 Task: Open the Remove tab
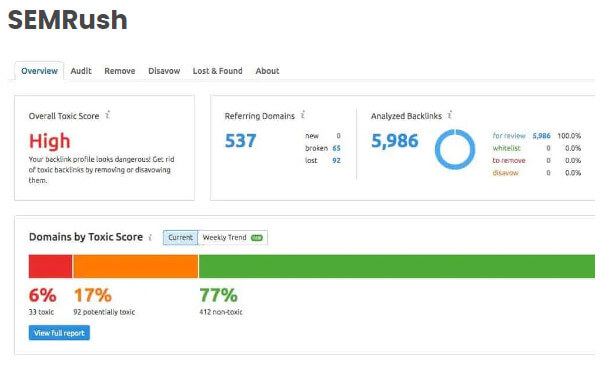[x=120, y=71]
